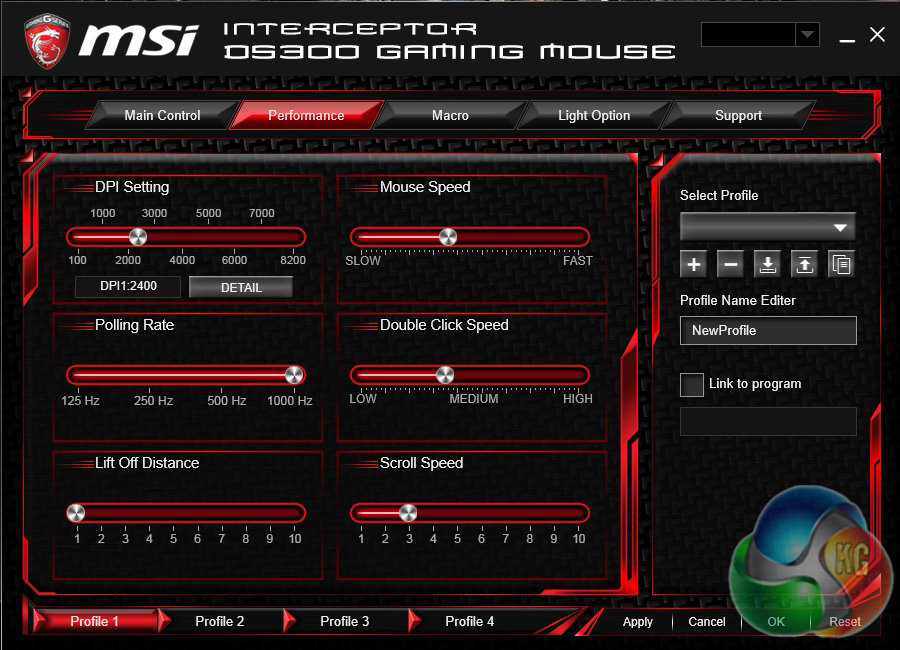Click the 250 Hz polling rate mark

(153, 400)
